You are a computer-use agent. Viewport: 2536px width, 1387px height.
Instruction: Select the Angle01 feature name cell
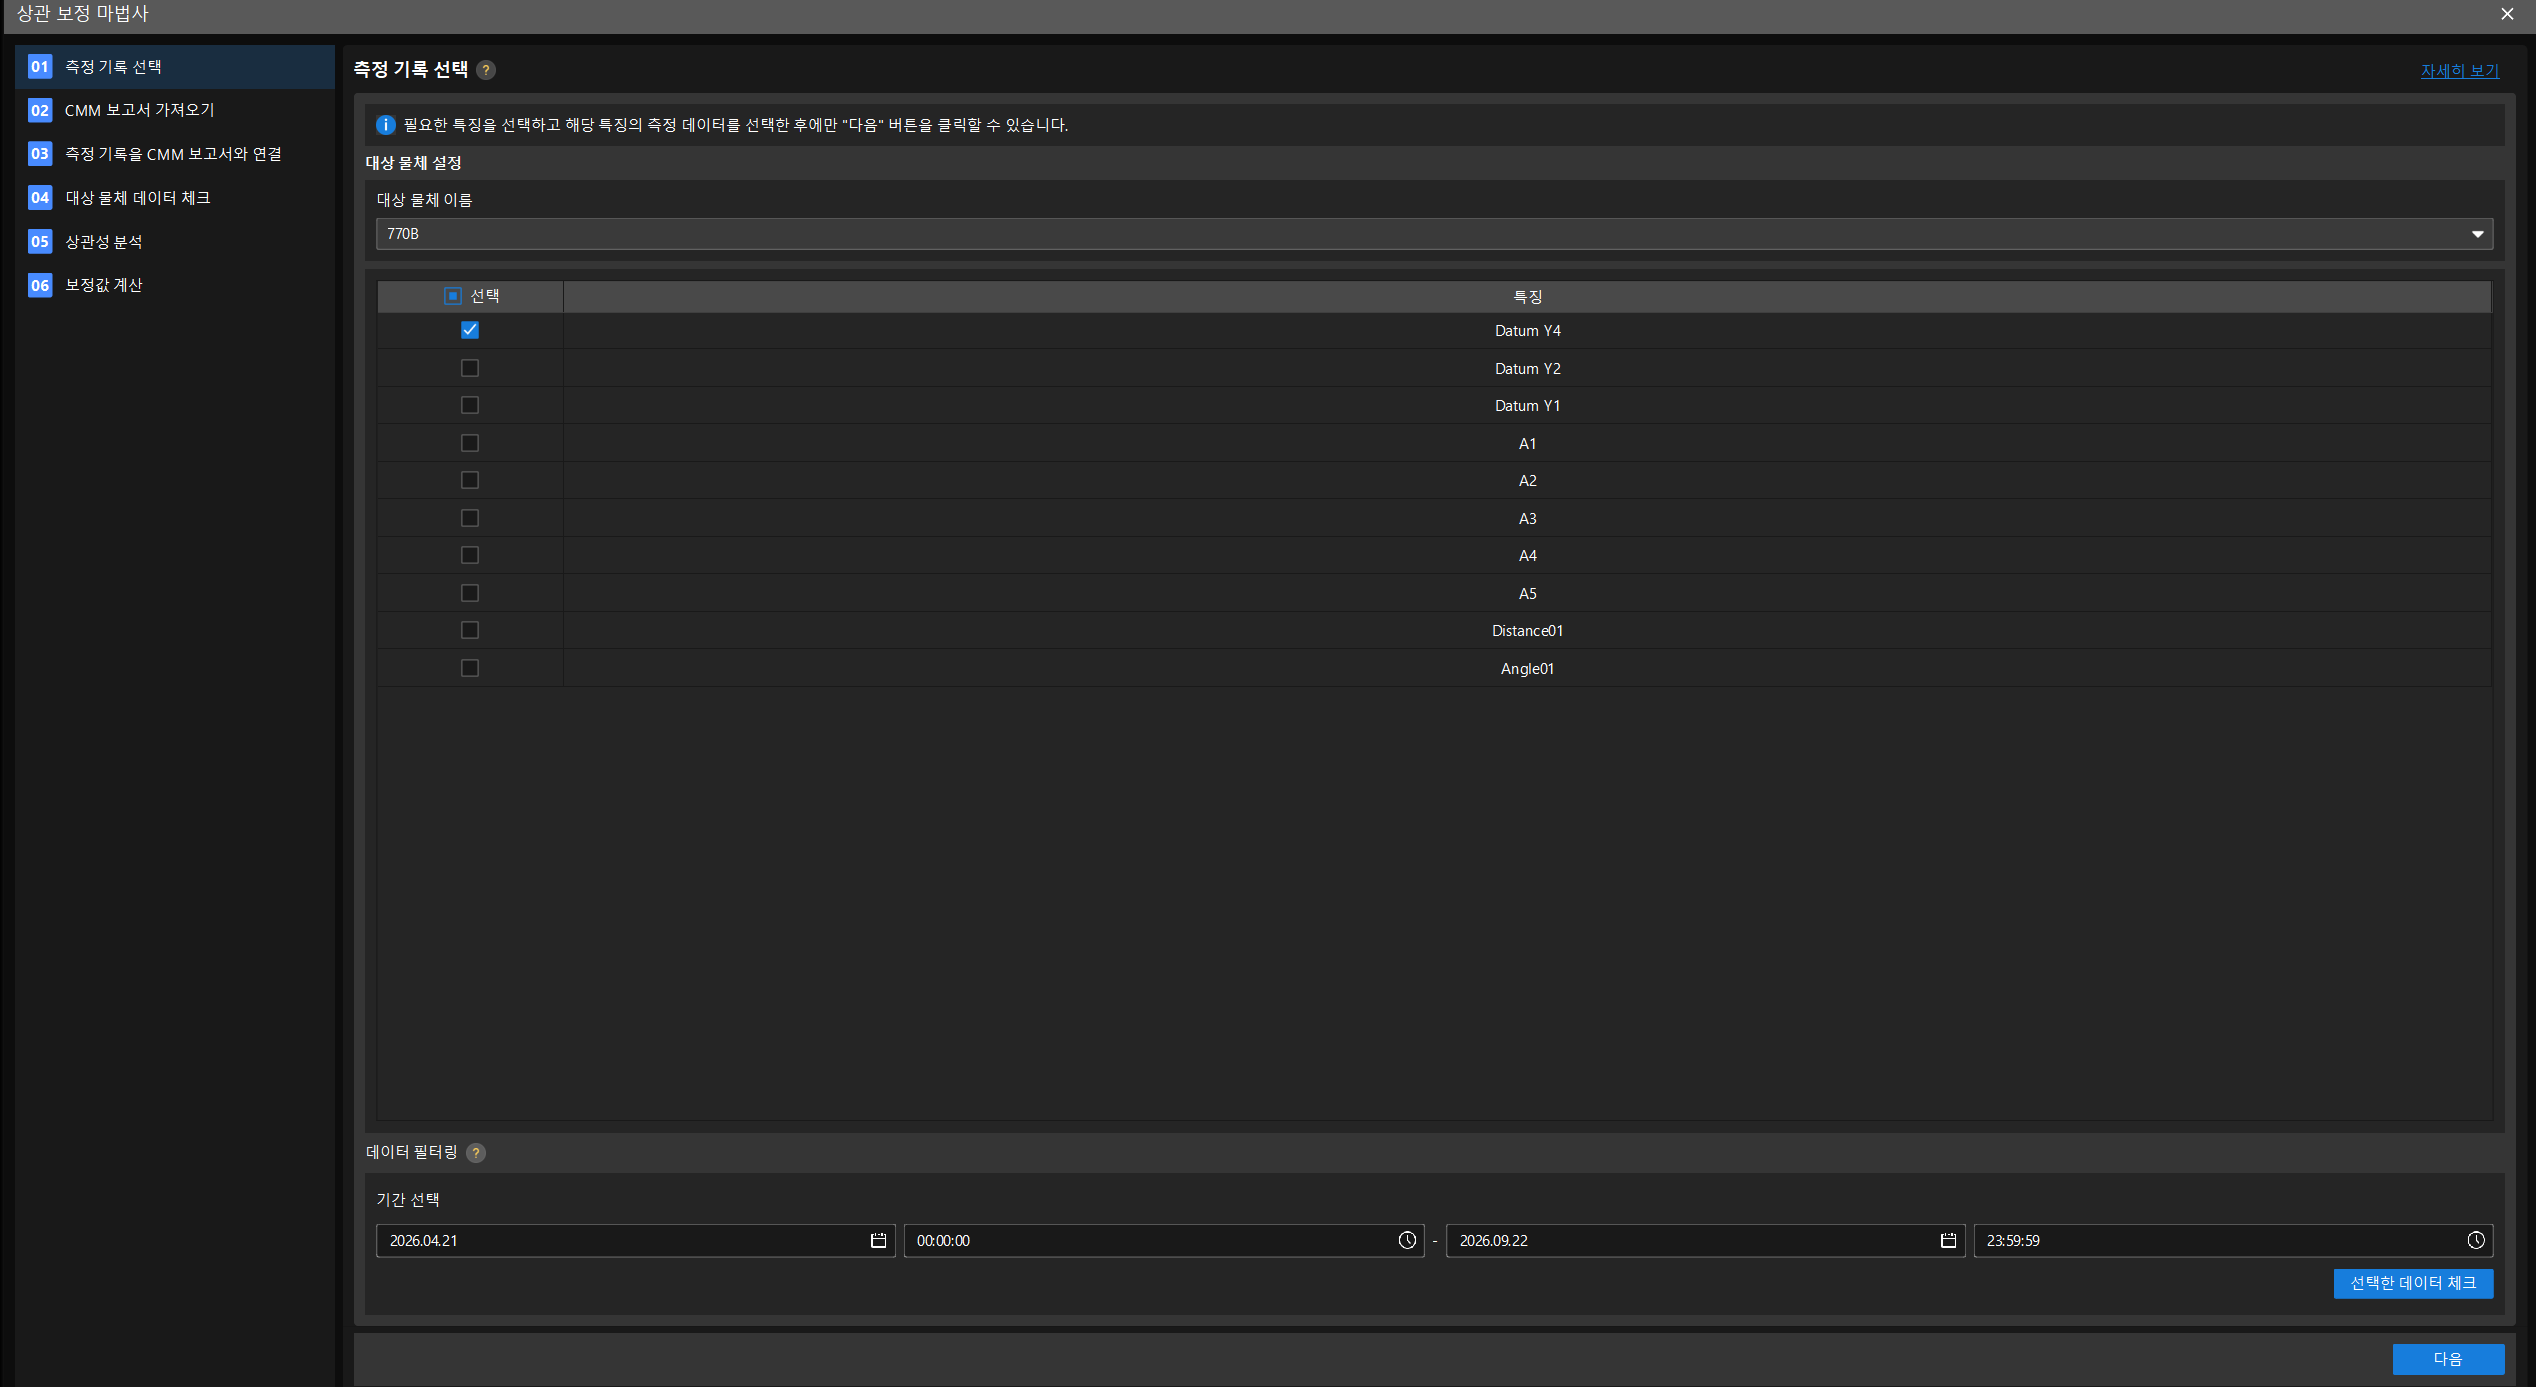point(1527,669)
